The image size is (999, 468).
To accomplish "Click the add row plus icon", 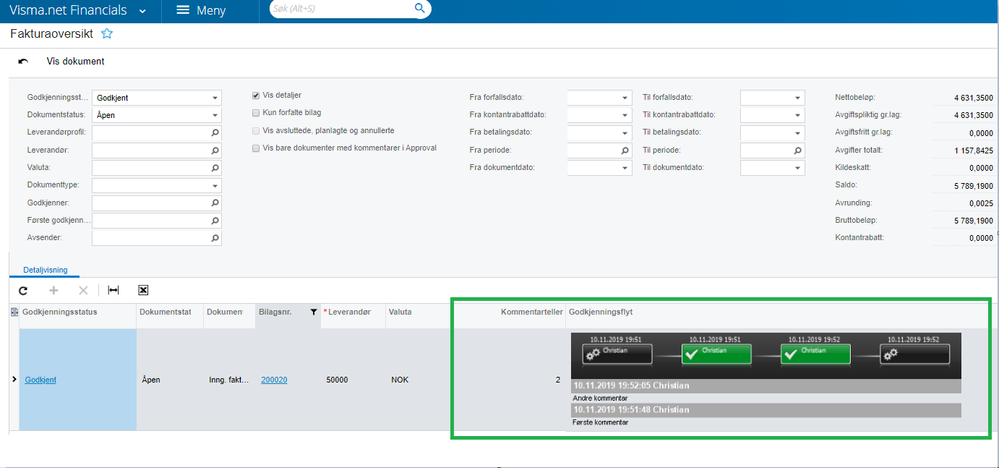I will coord(54,290).
